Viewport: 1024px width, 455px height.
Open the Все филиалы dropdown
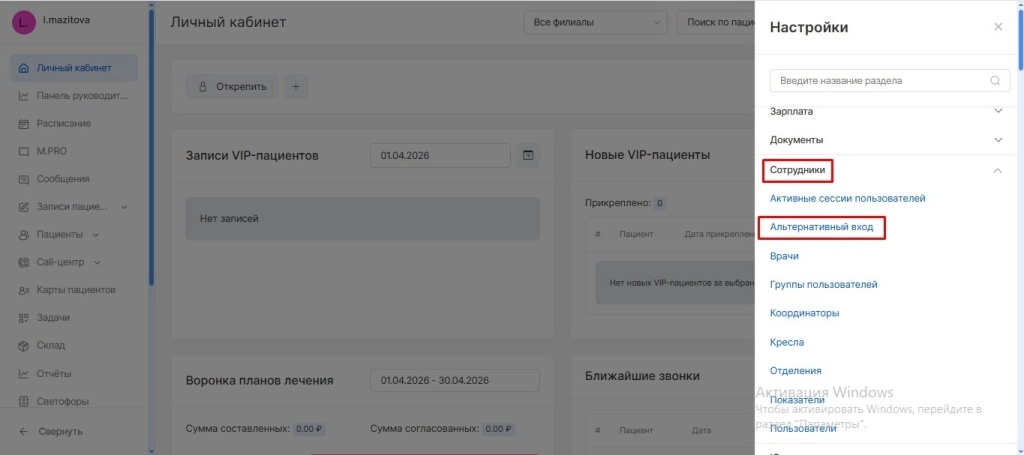coord(595,22)
